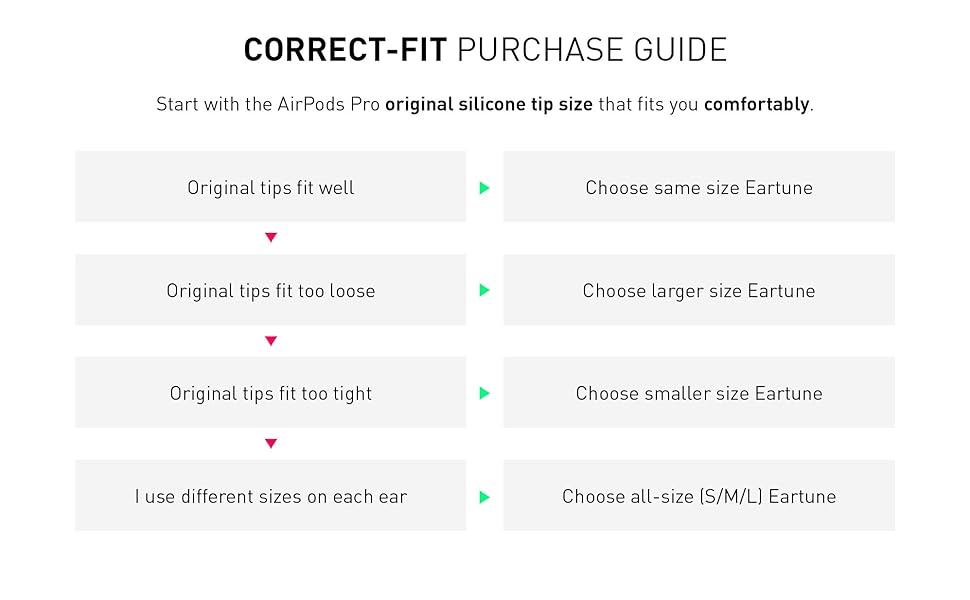Click red down arrow below "Original tips fit too loose"
The image size is (970, 600).
pos(270,341)
